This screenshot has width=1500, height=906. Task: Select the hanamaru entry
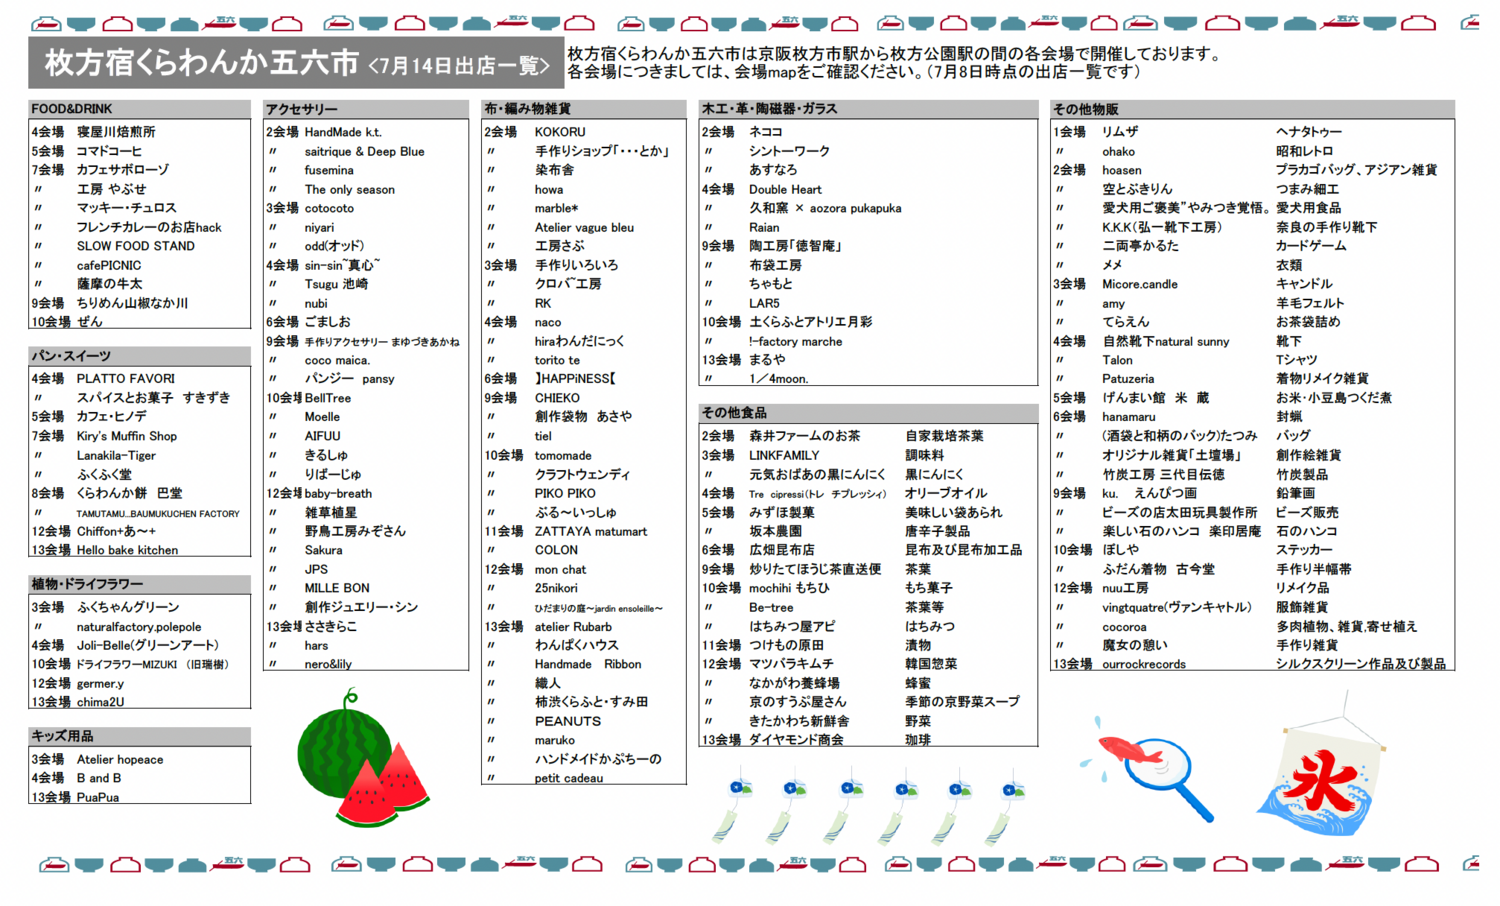tap(1128, 417)
